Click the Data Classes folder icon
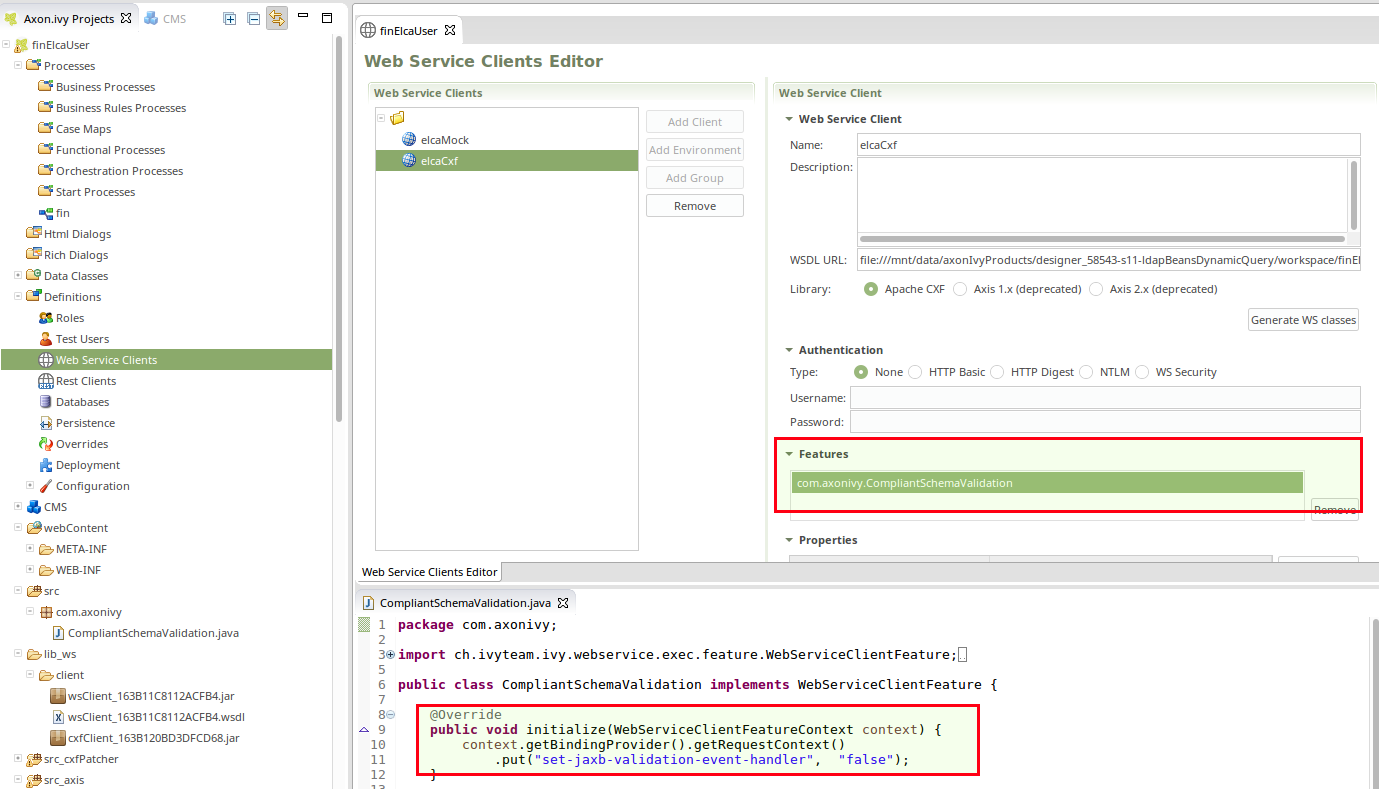 (34, 276)
